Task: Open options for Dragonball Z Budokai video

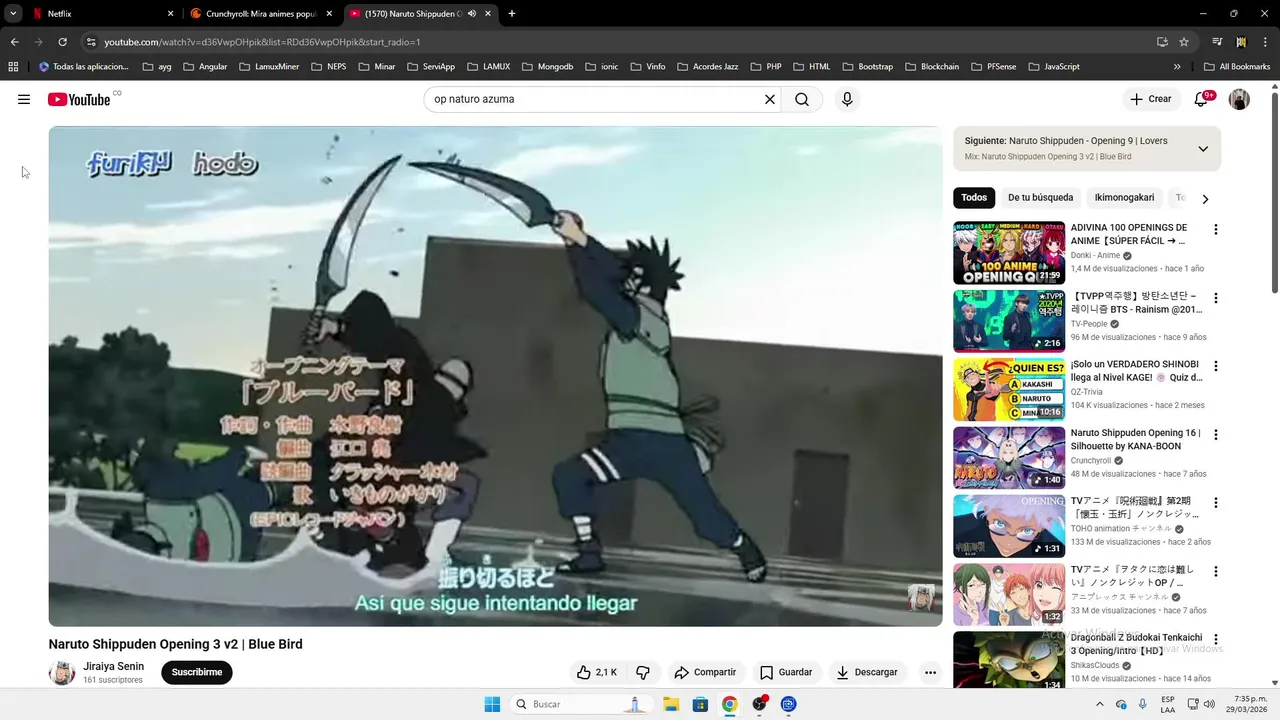Action: 1216,640
